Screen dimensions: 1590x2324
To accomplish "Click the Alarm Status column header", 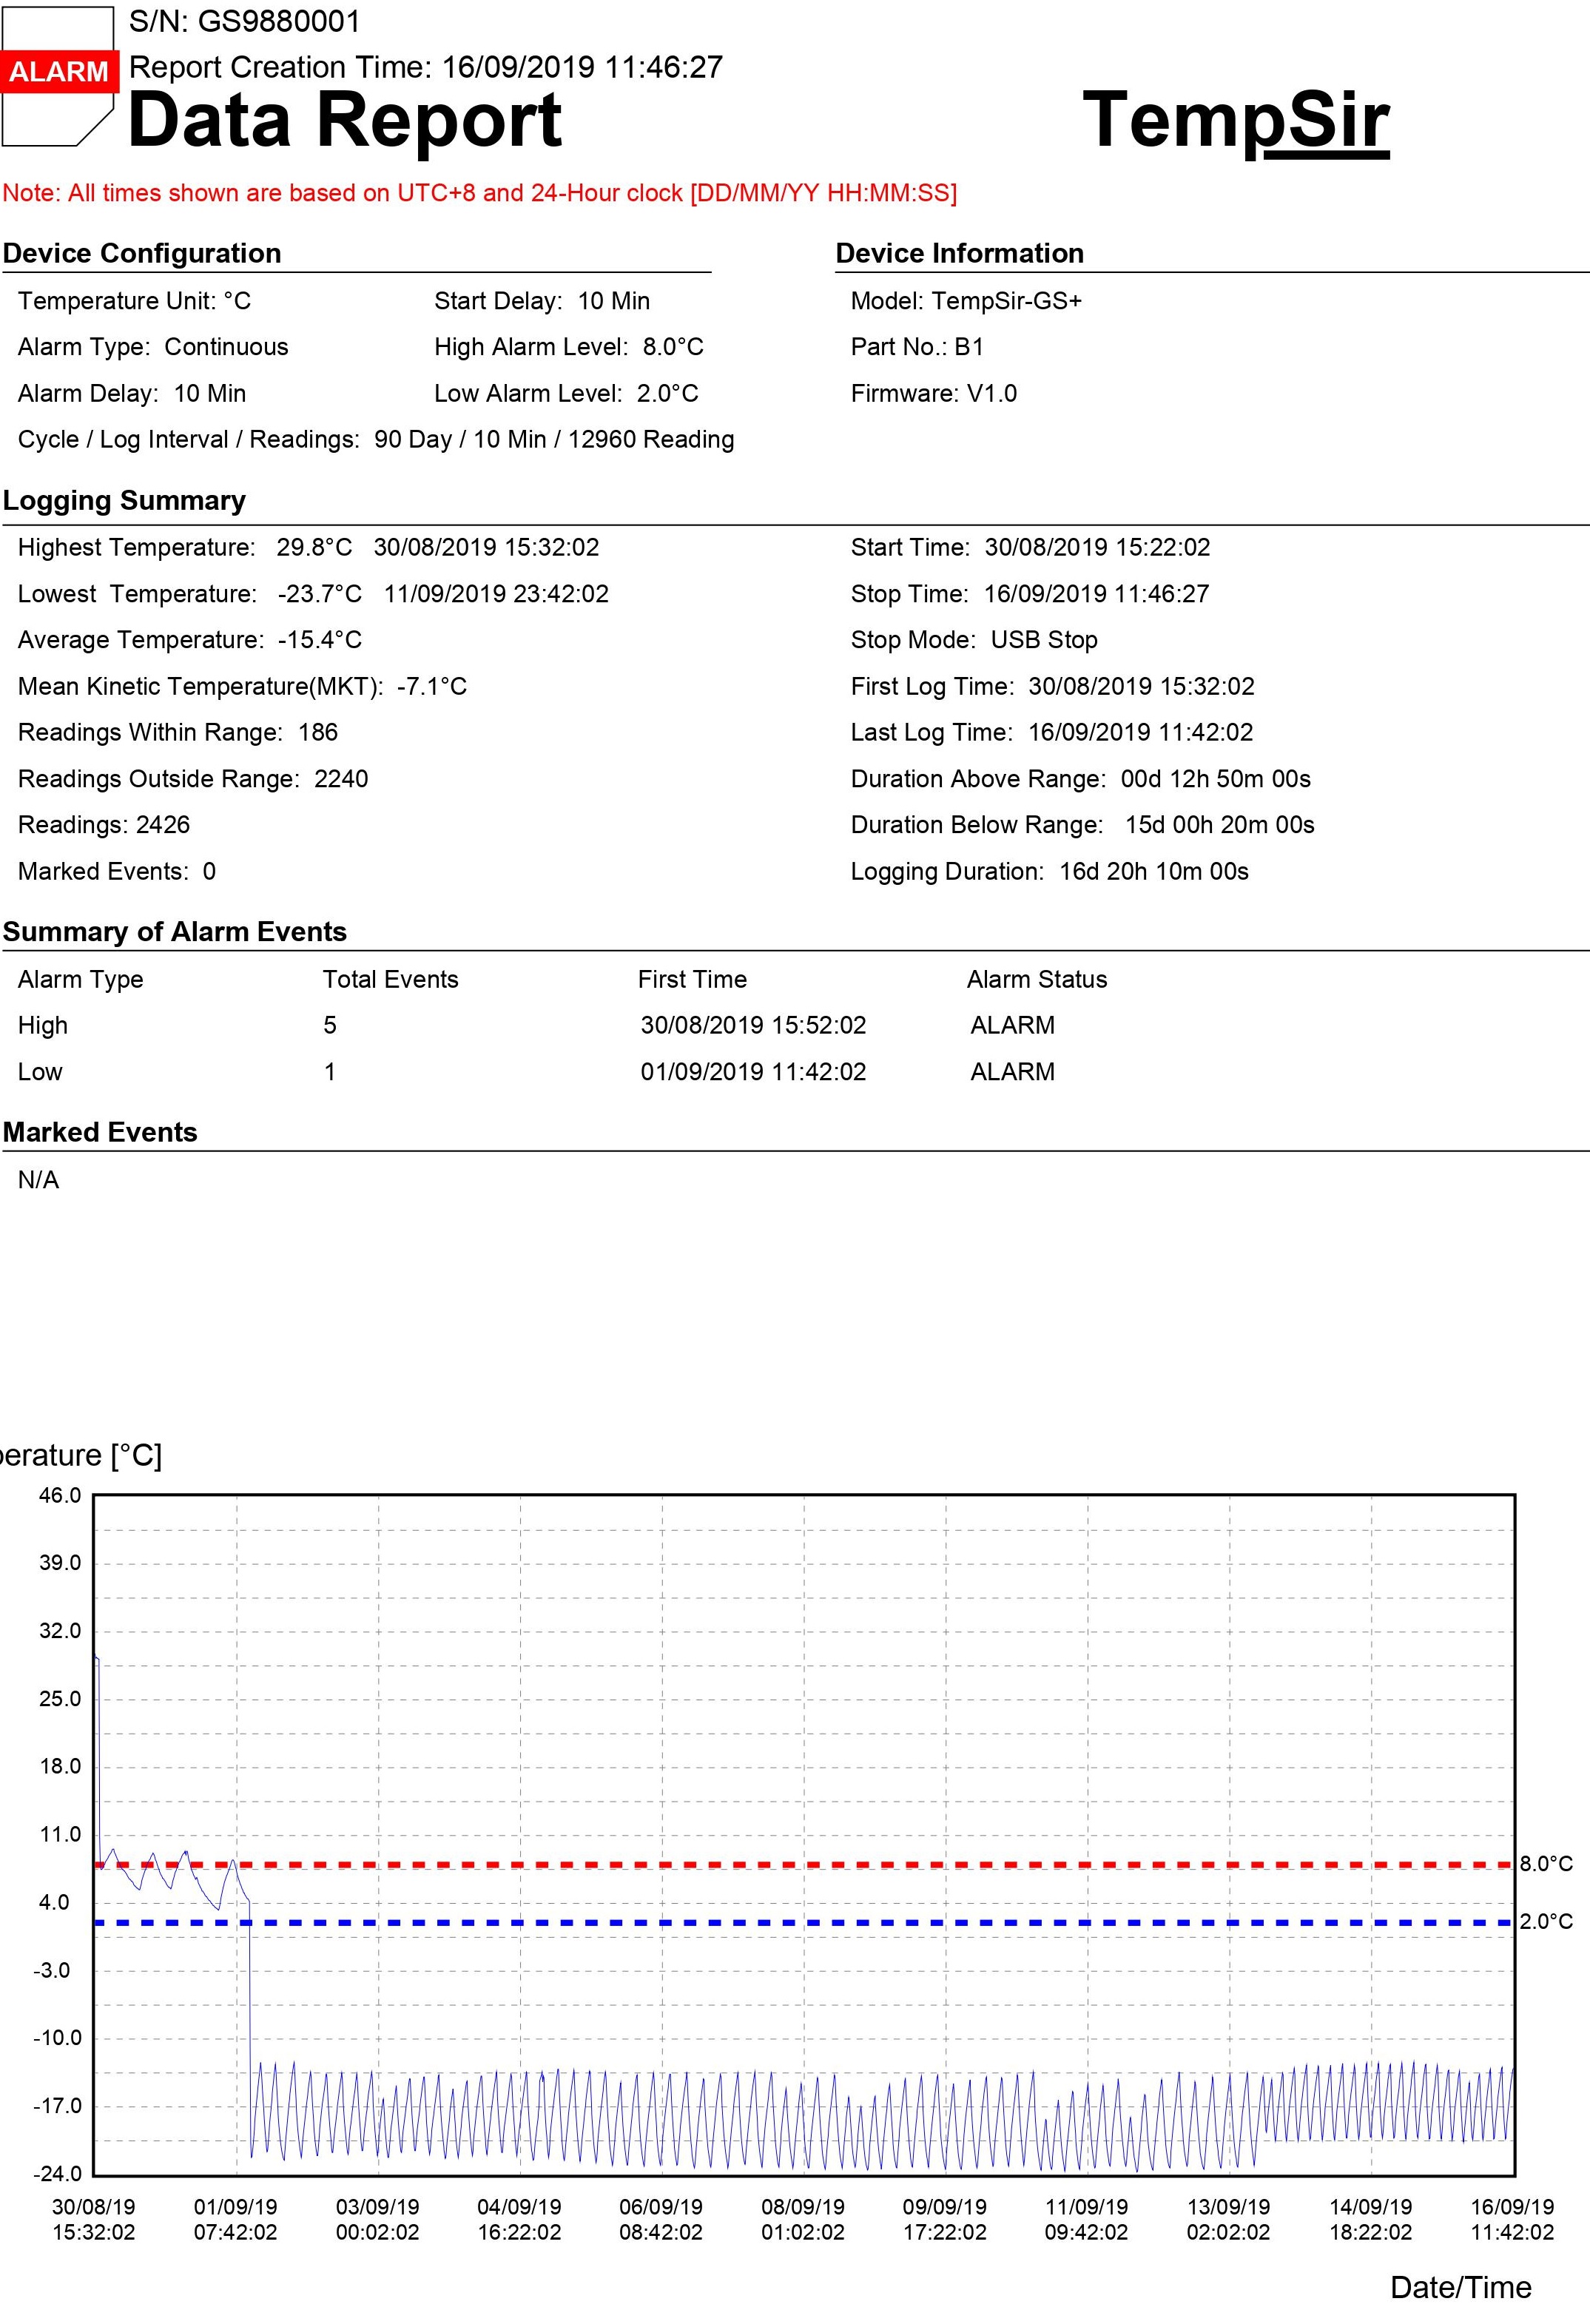I will (x=1037, y=979).
